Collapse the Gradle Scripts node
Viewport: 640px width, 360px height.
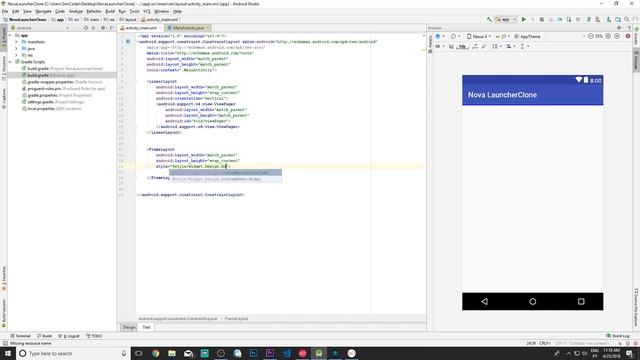pyautogui.click(x=11, y=62)
